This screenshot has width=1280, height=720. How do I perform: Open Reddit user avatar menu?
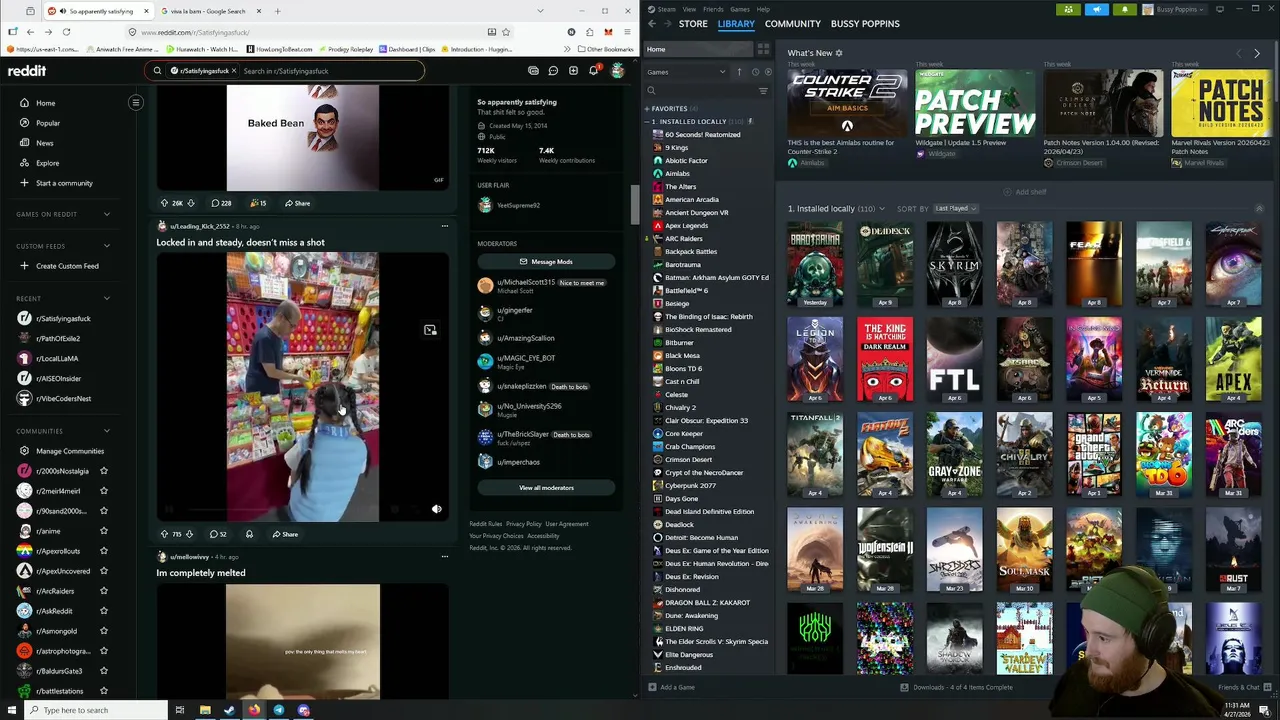tap(617, 71)
